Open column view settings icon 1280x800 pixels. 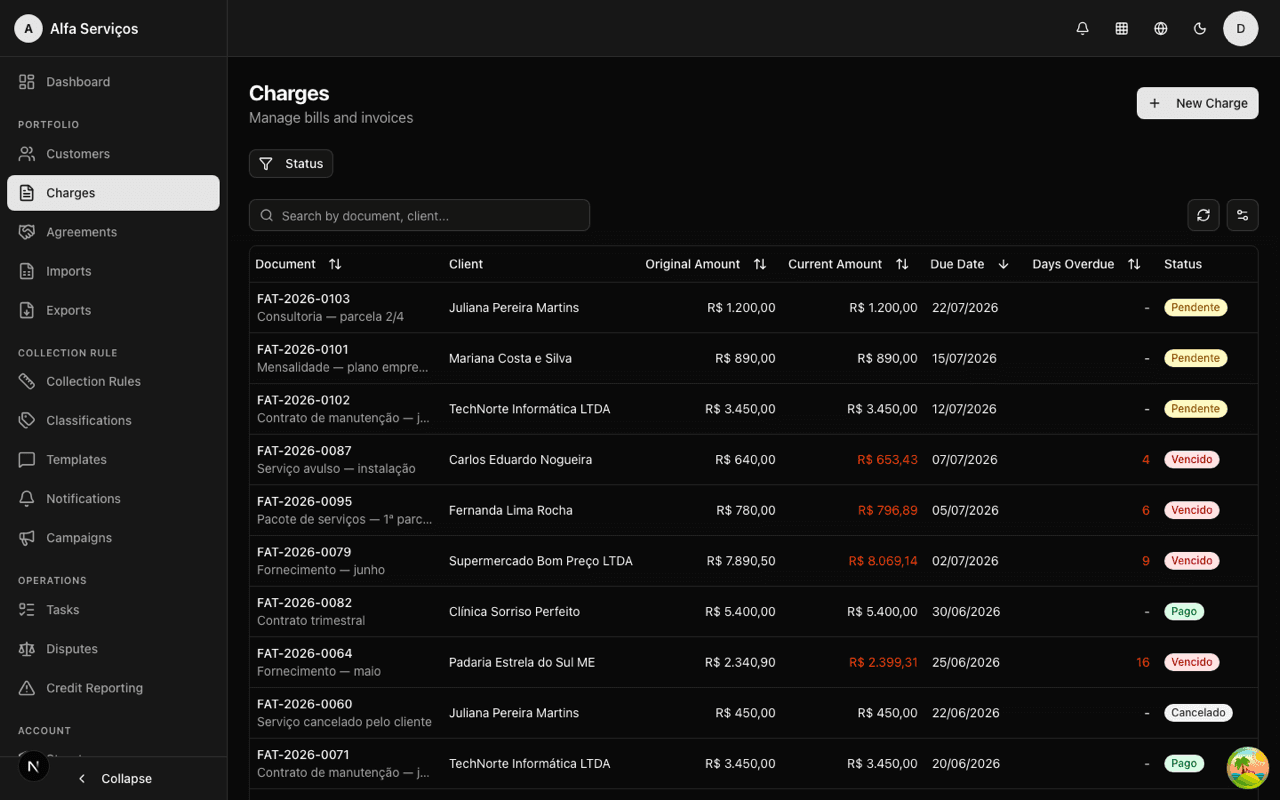[x=1242, y=215]
